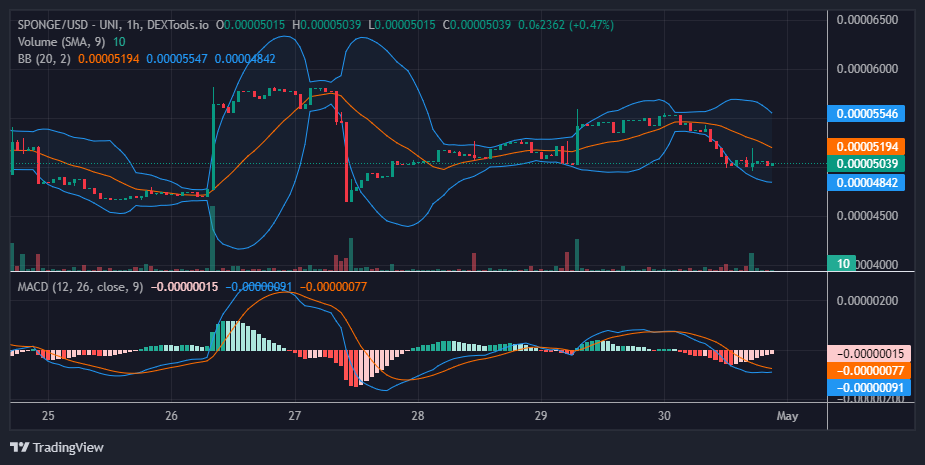
Task: Click the green 0.00005039 current price tag
Action: click(x=866, y=163)
